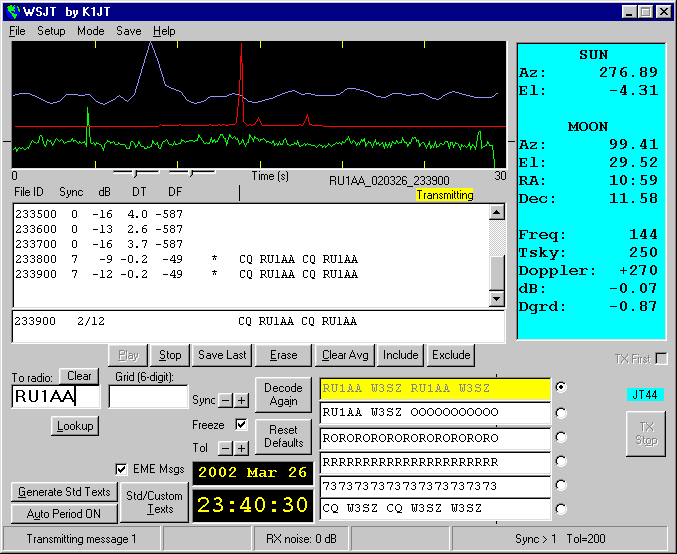This screenshot has height=554, width=677.
Task: Click the yellow Transmitting status label
Action: 444,195
